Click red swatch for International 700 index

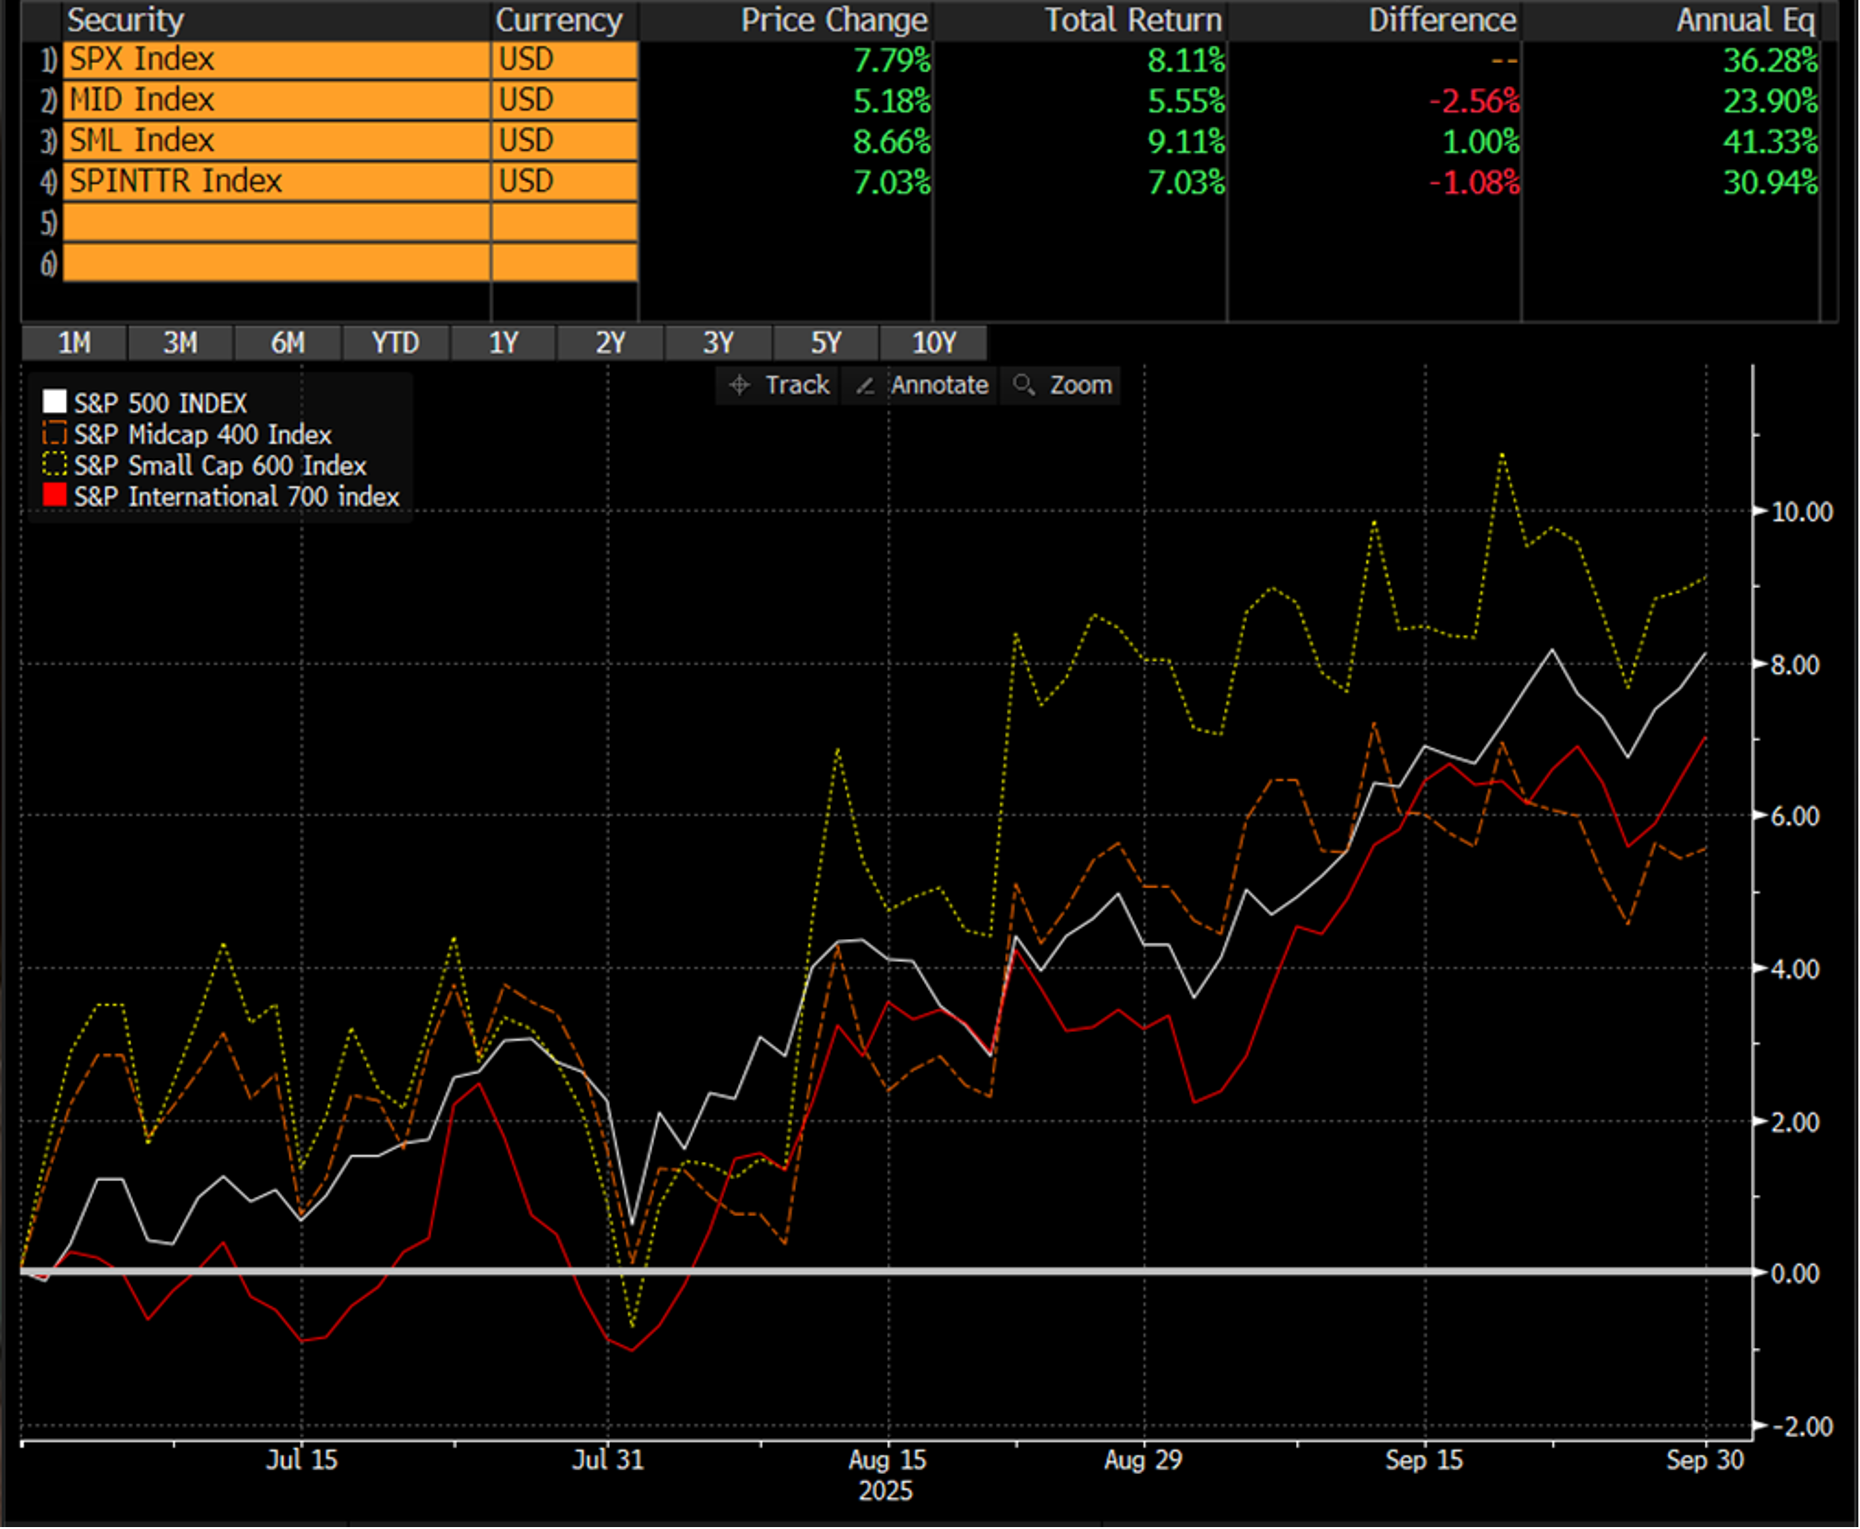pos(55,496)
